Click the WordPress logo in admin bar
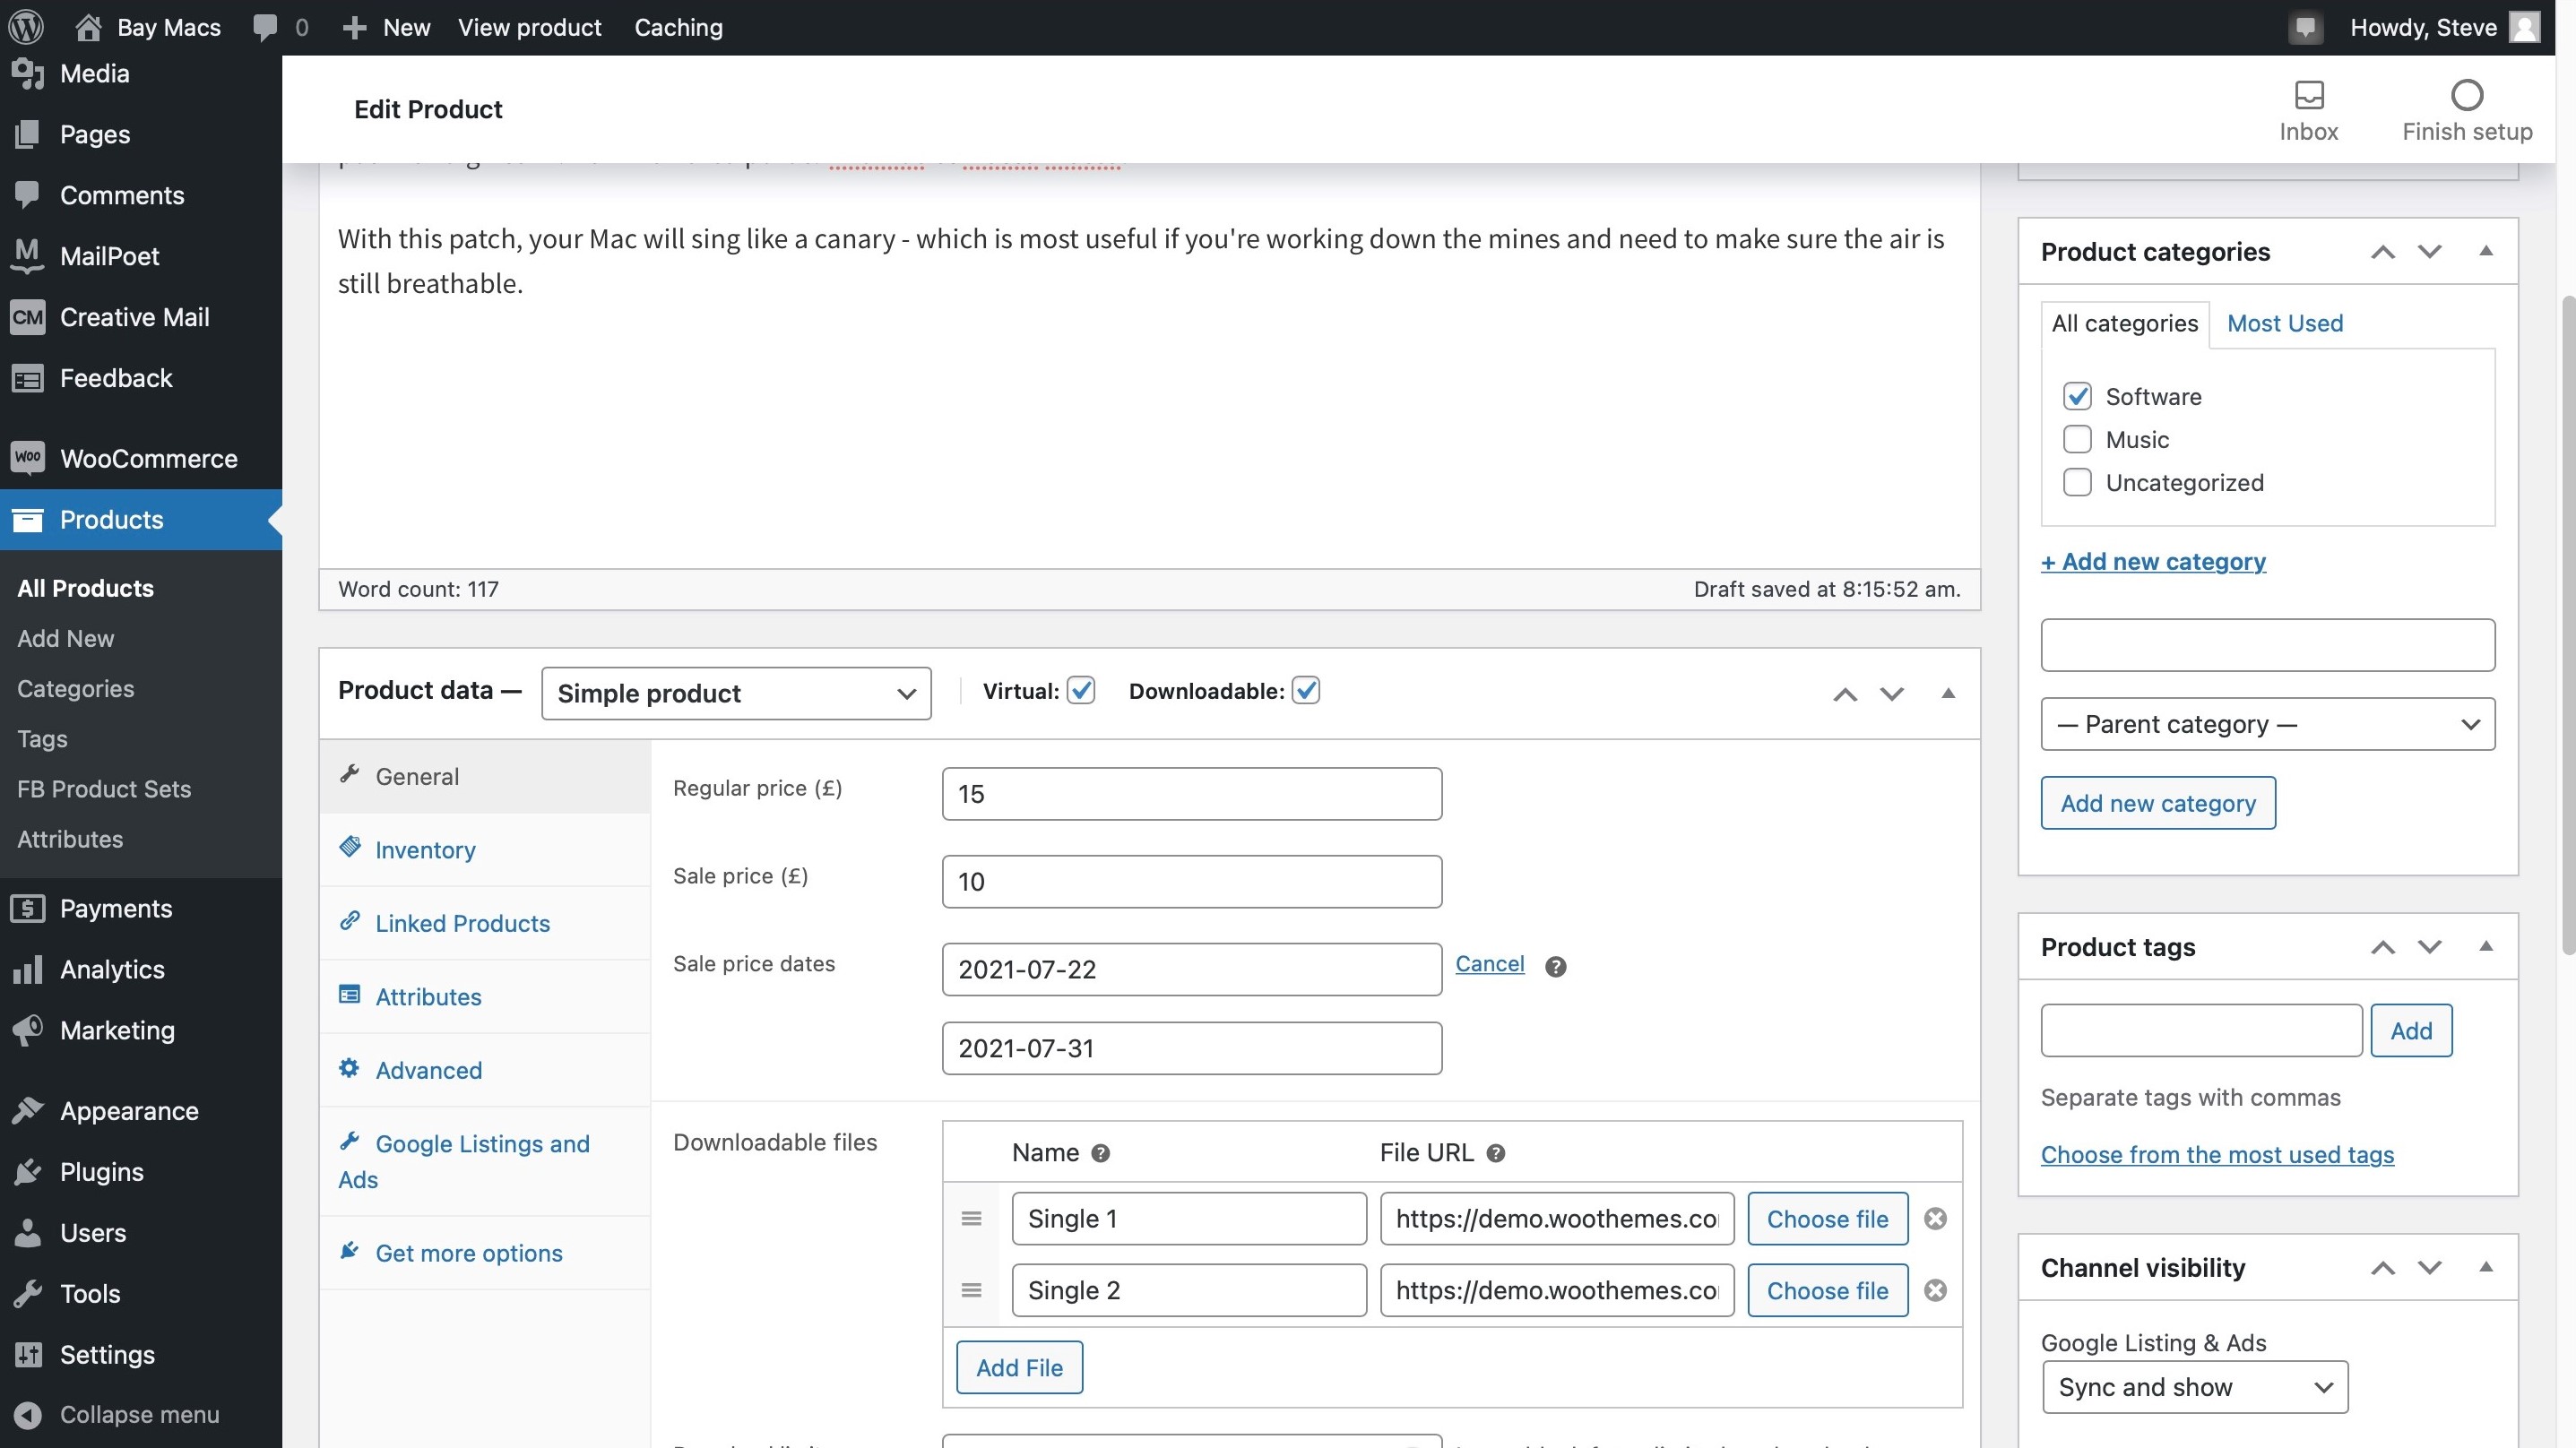Viewport: 2576px width, 1448px height. pyautogui.click(x=26, y=27)
